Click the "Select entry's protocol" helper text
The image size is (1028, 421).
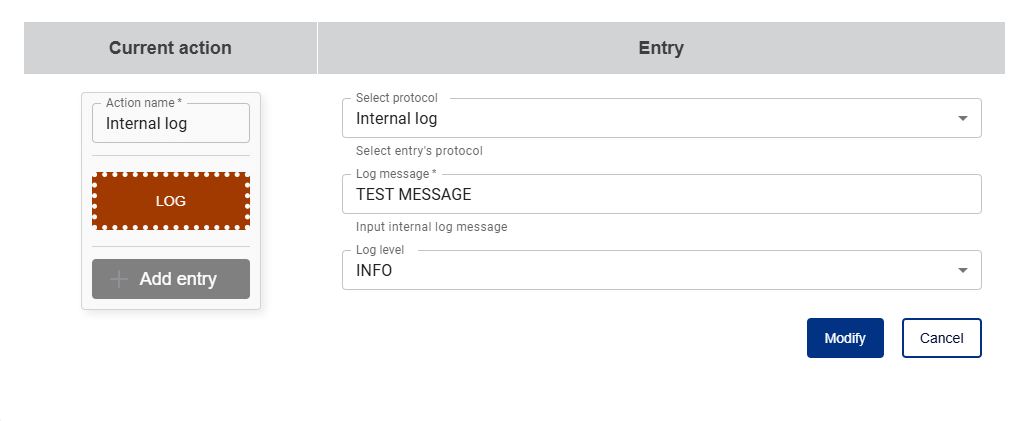[x=419, y=151]
